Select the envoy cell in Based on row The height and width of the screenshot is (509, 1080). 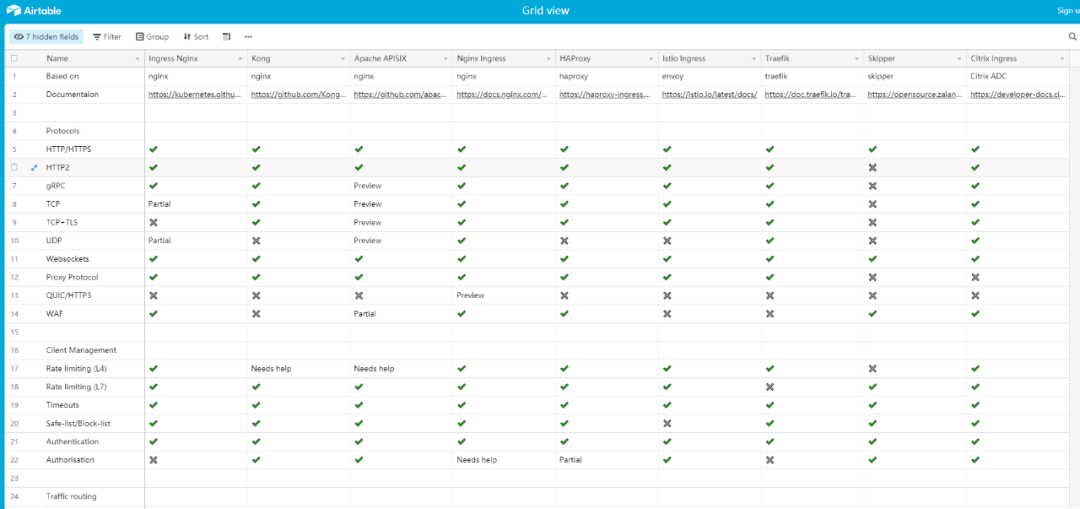pyautogui.click(x=710, y=76)
